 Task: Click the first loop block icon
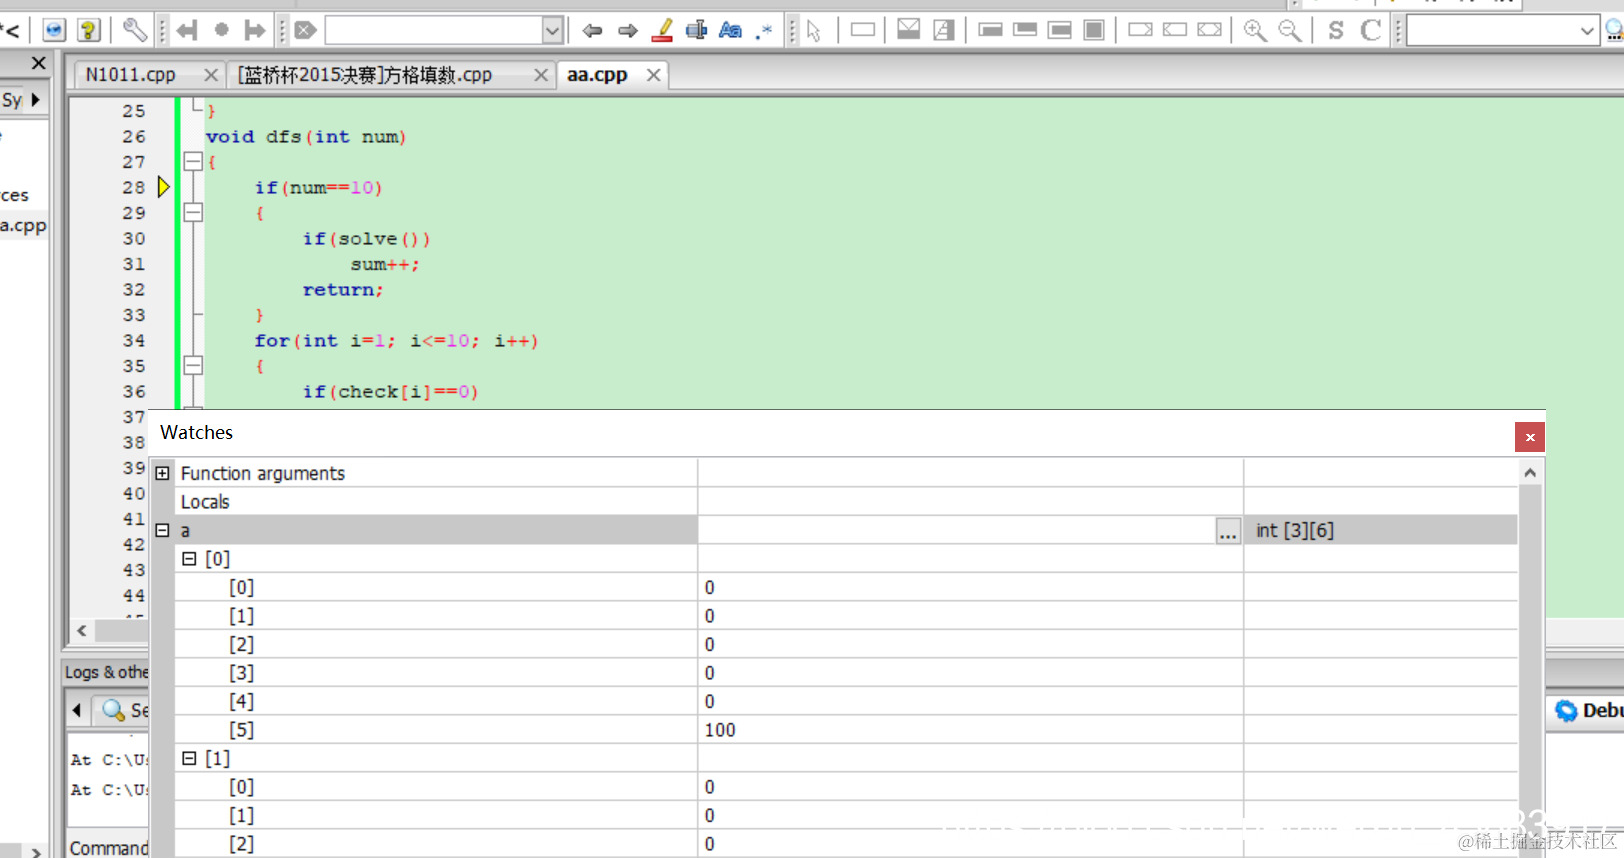click(x=990, y=30)
